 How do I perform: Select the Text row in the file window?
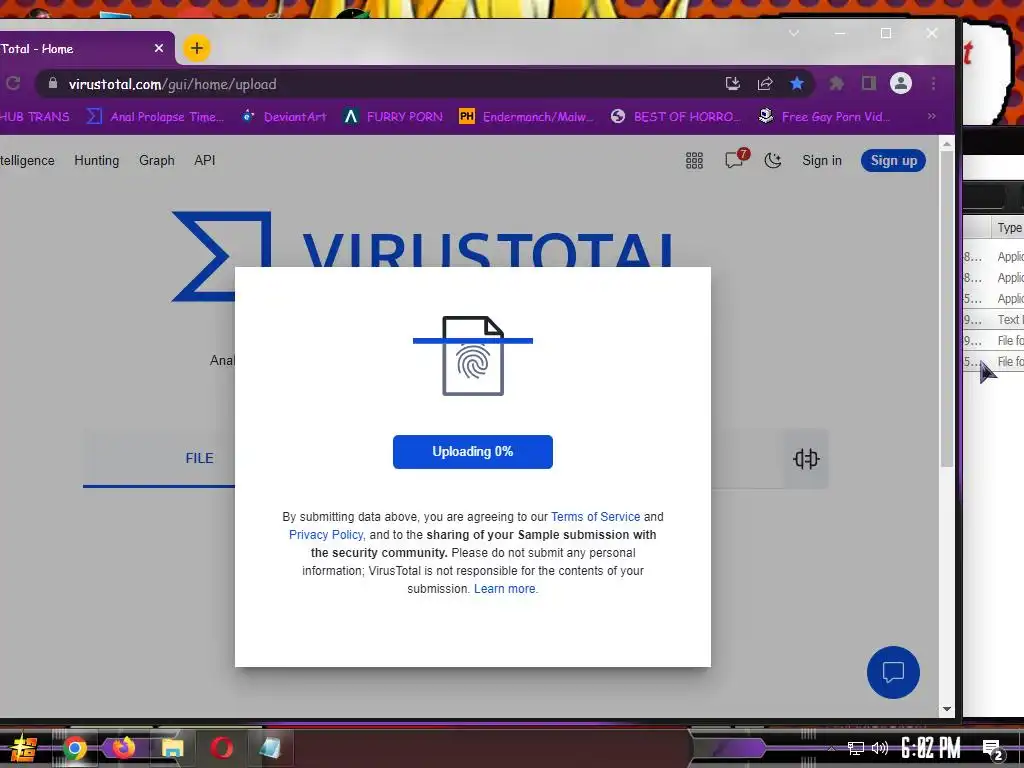click(x=994, y=320)
